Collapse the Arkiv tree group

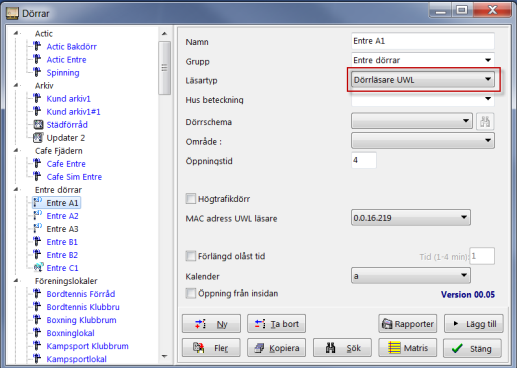pyautogui.click(x=16, y=85)
